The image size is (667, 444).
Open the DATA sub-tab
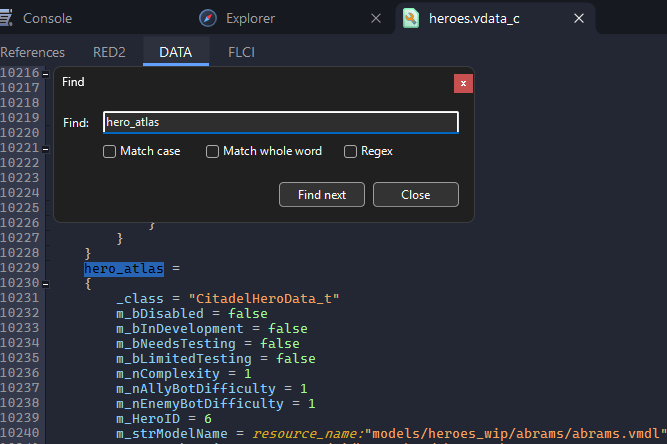pos(176,52)
